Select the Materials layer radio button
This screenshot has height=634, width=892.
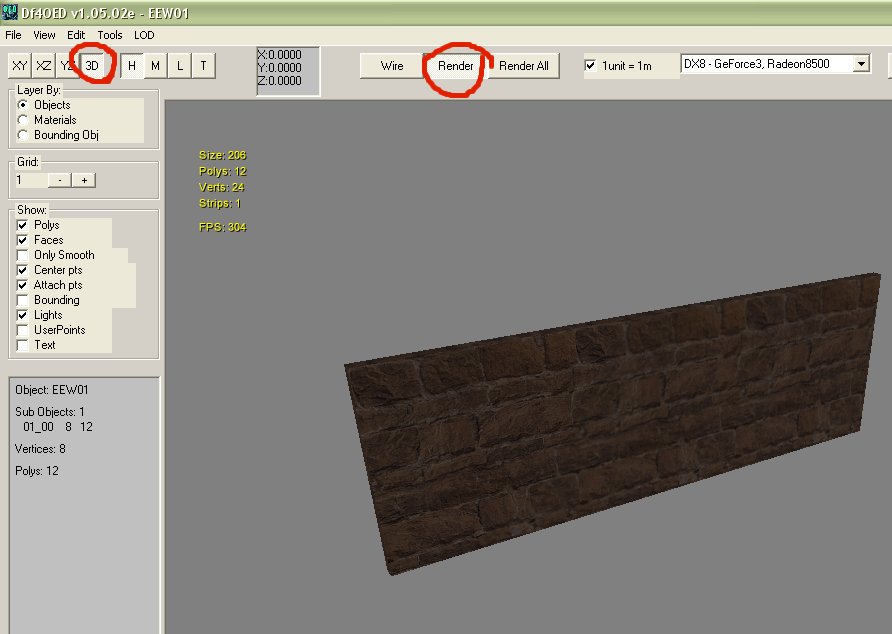click(x=23, y=120)
